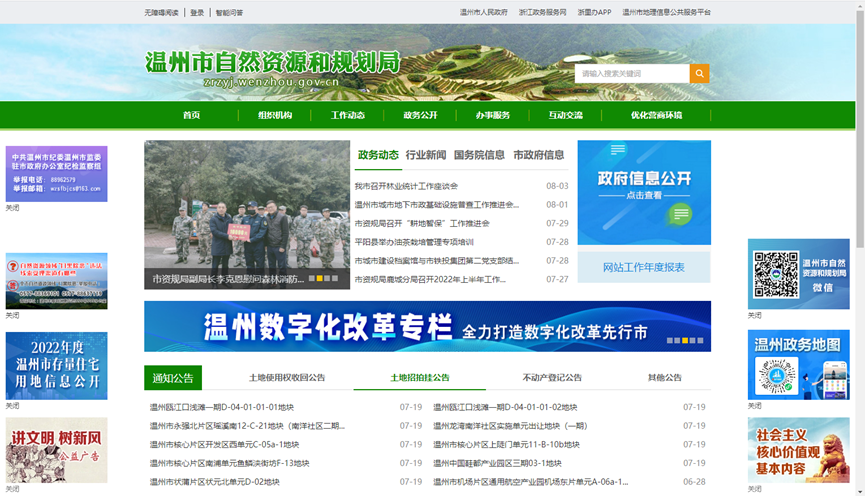Visit 温州市人民政府 top link

click(x=483, y=12)
